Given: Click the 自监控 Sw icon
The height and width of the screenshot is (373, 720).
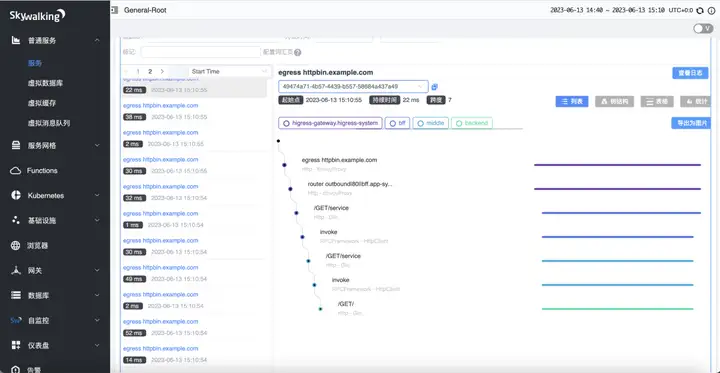Looking at the screenshot, I should tap(16, 320).
